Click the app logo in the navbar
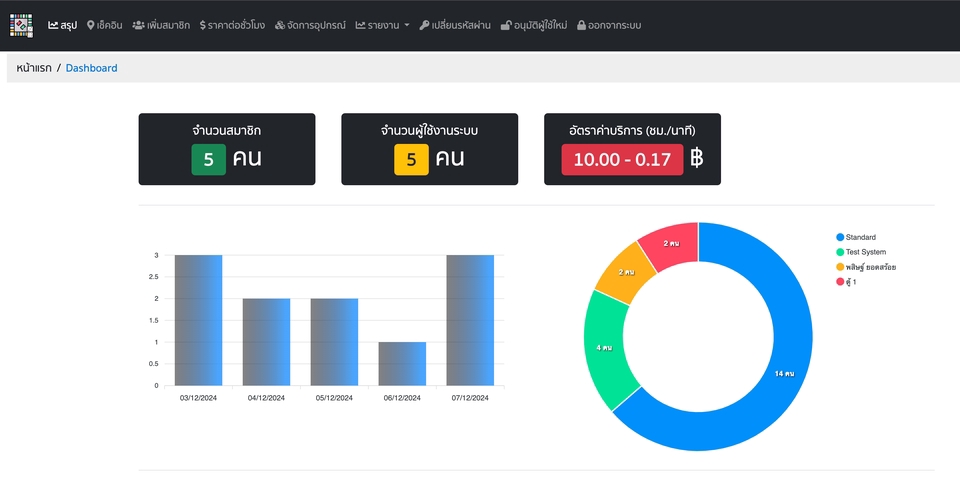The image size is (960, 500). (22, 24)
